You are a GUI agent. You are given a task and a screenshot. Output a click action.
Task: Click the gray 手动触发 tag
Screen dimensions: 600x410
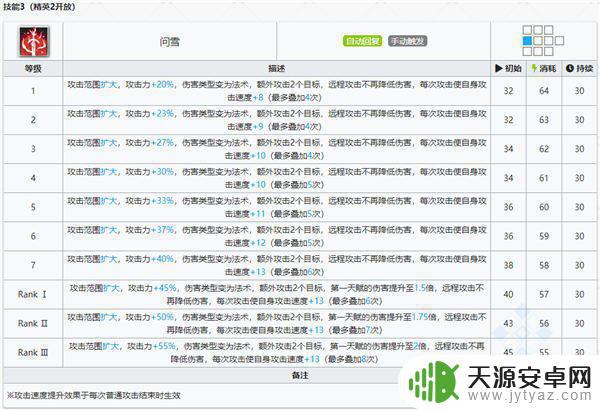408,41
